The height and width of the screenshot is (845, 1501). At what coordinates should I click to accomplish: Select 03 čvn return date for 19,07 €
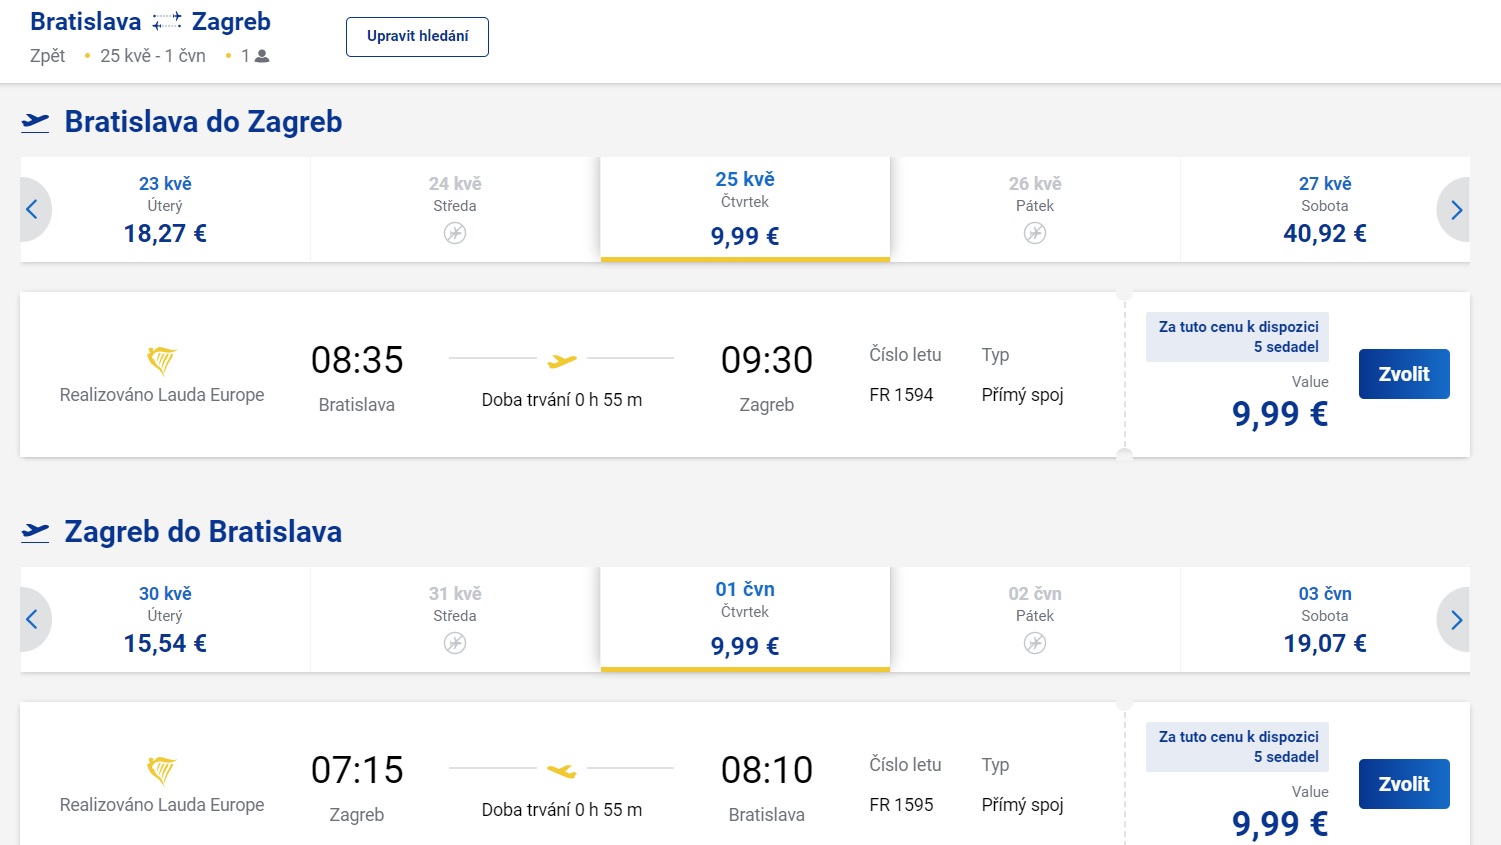(1324, 620)
